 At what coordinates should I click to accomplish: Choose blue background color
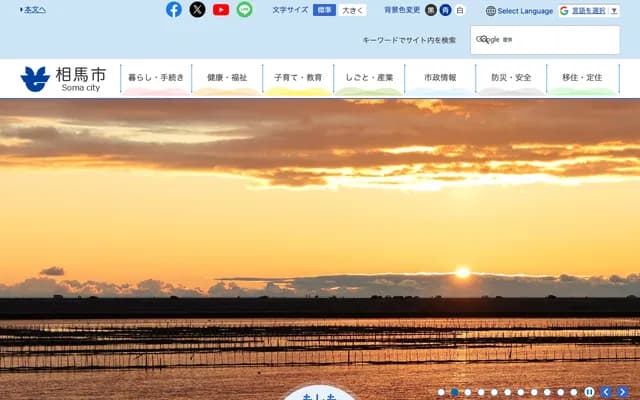(445, 10)
